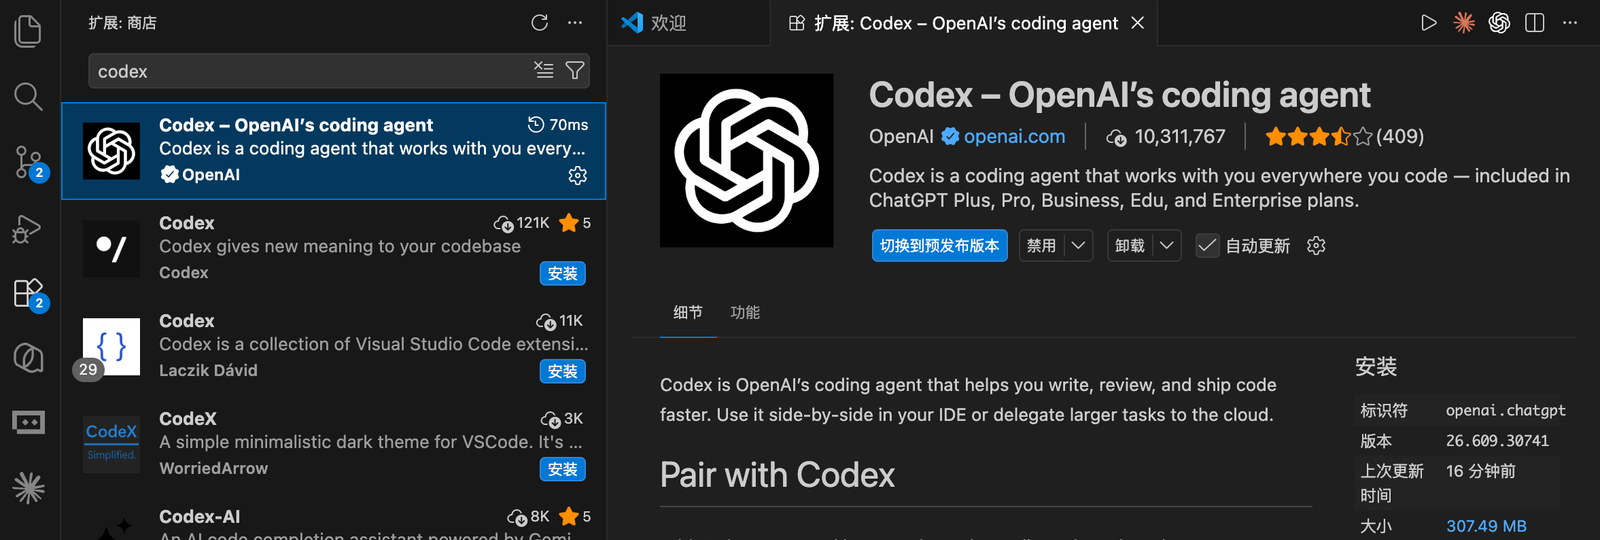
Task: Open Source Control view with badge 2
Action: (29, 162)
